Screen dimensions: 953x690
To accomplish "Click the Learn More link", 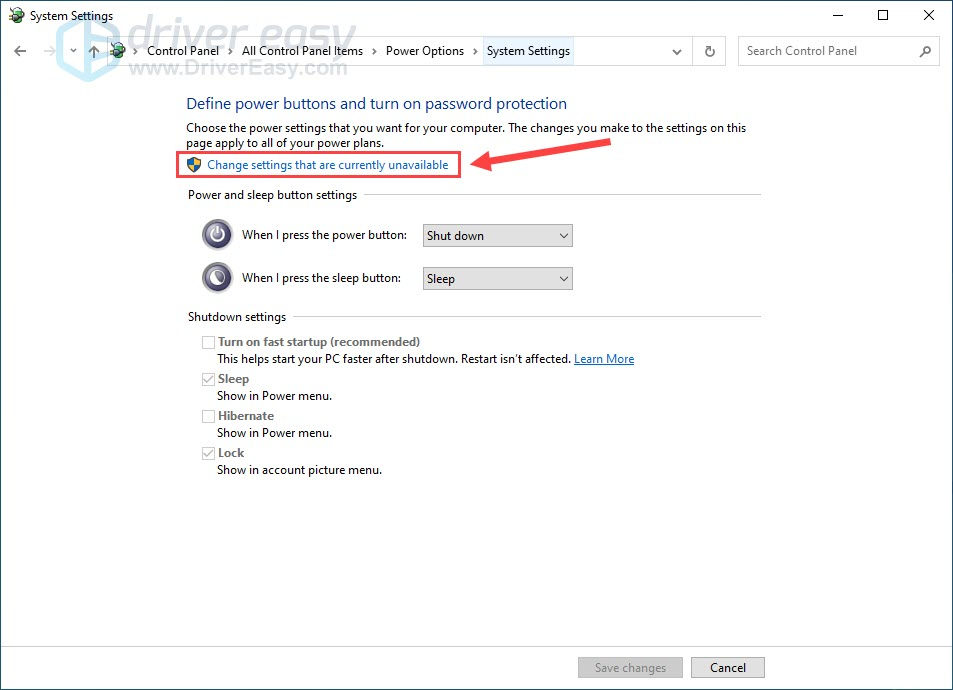I will 604,358.
